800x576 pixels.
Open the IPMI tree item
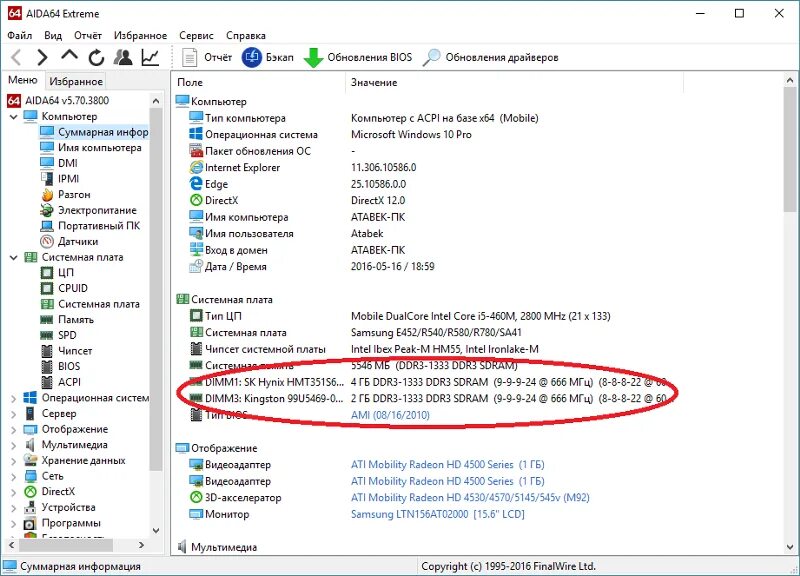click(x=60, y=179)
